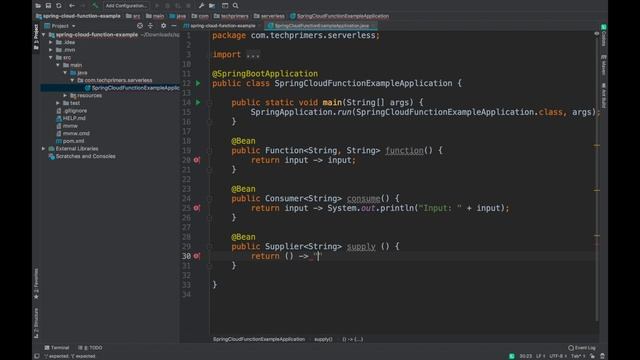Screen dimensions: 640x360
Task: Expand the .idea folder
Action: [x=51, y=42]
